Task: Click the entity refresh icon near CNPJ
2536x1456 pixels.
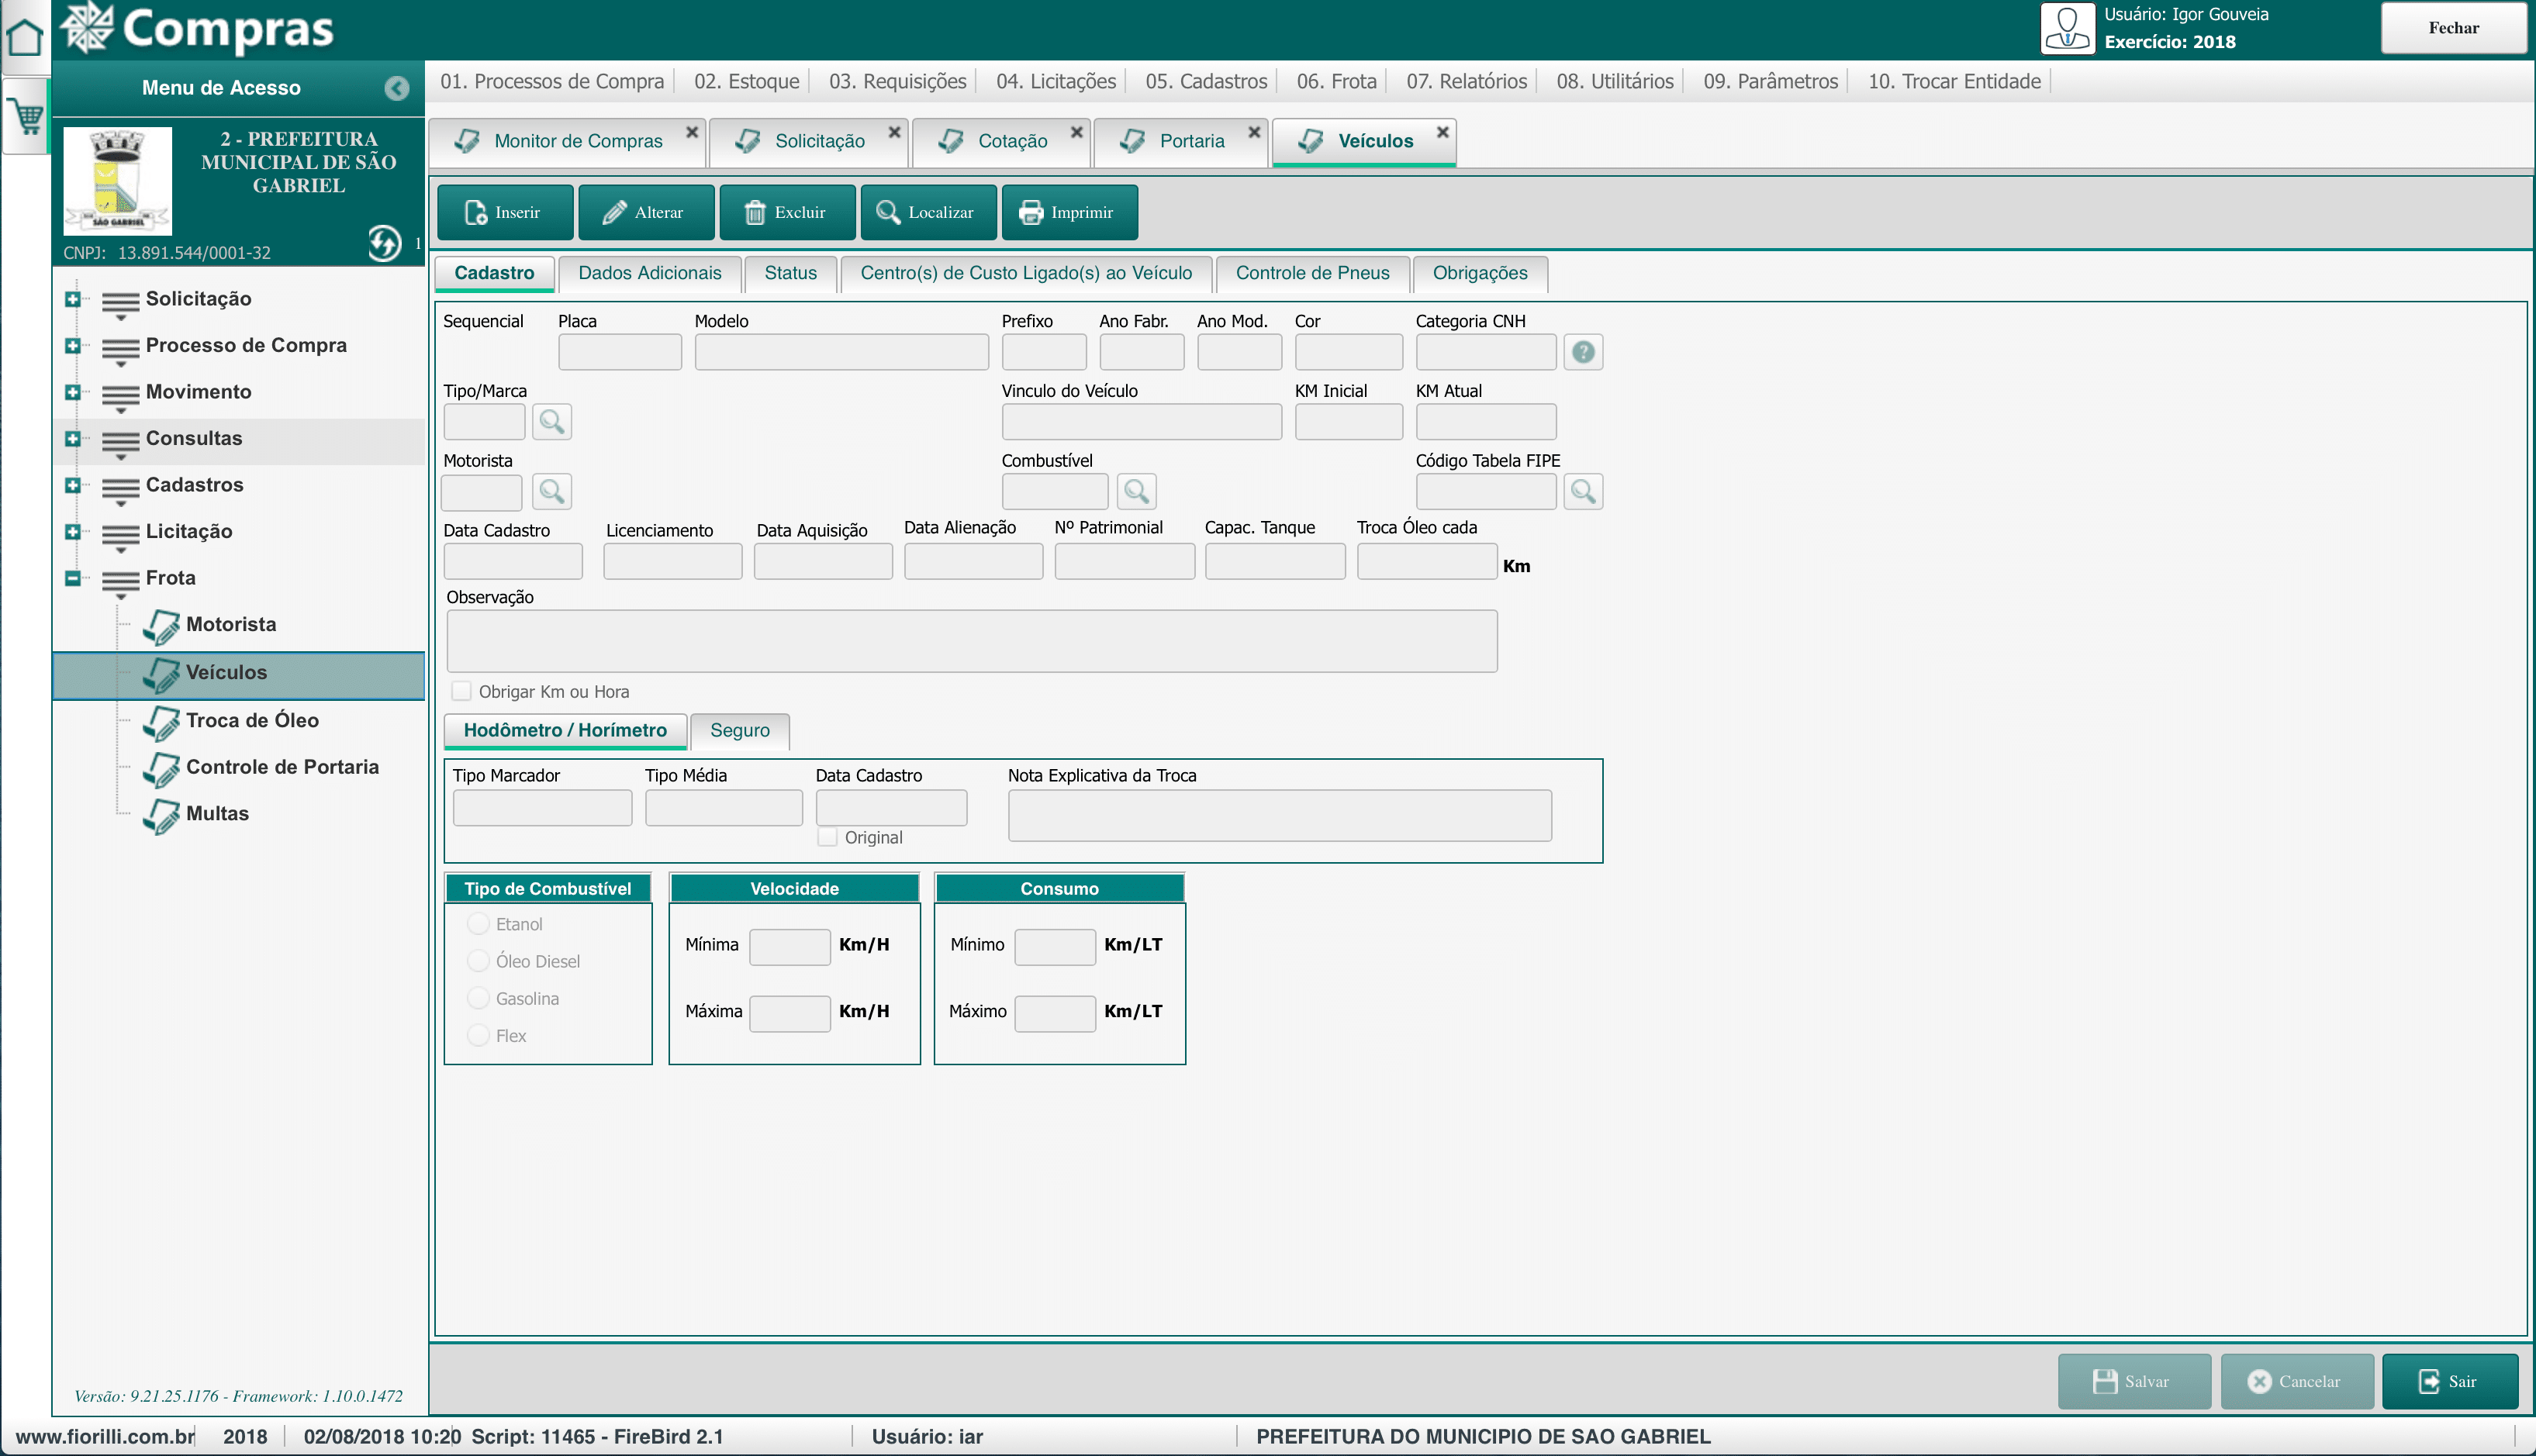Action: [384, 243]
